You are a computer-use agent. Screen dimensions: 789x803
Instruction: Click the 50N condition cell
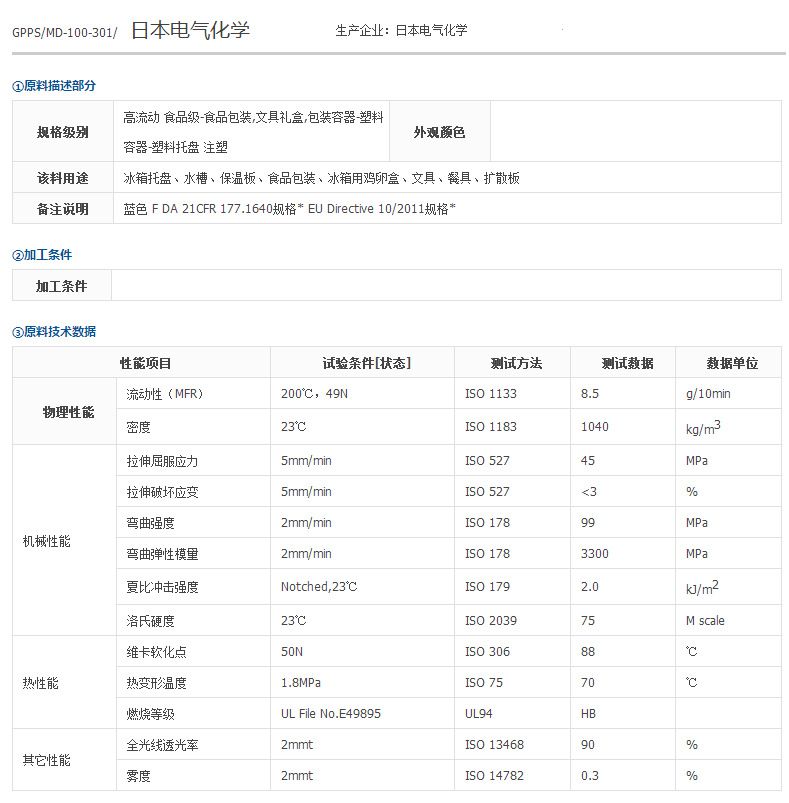(x=362, y=652)
